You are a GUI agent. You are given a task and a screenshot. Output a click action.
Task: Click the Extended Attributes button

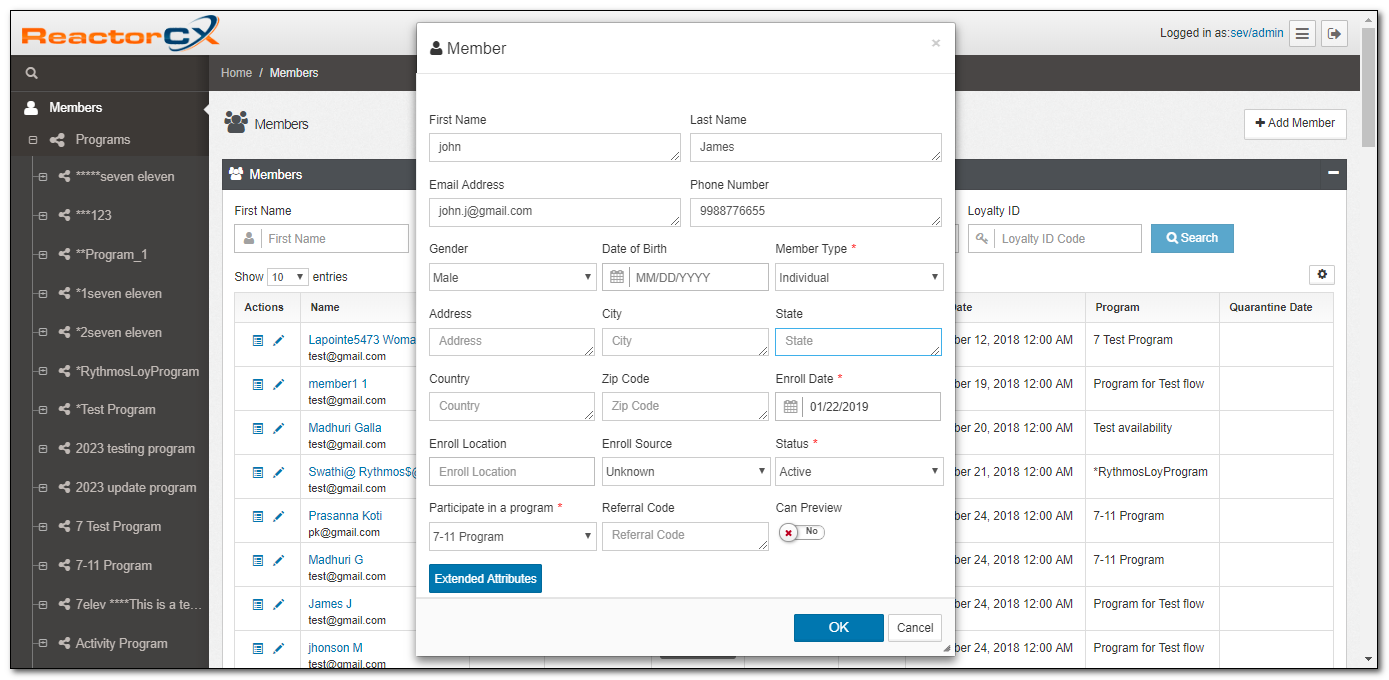[485, 579]
